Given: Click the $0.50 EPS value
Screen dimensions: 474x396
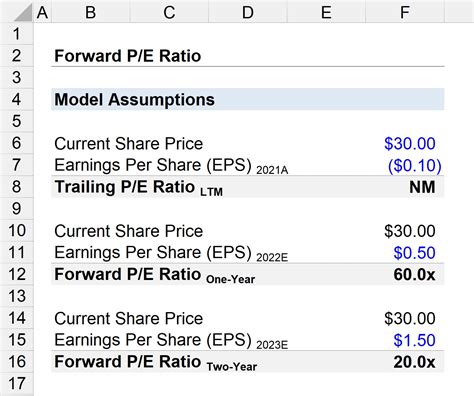Looking at the screenshot, I should tap(414, 253).
